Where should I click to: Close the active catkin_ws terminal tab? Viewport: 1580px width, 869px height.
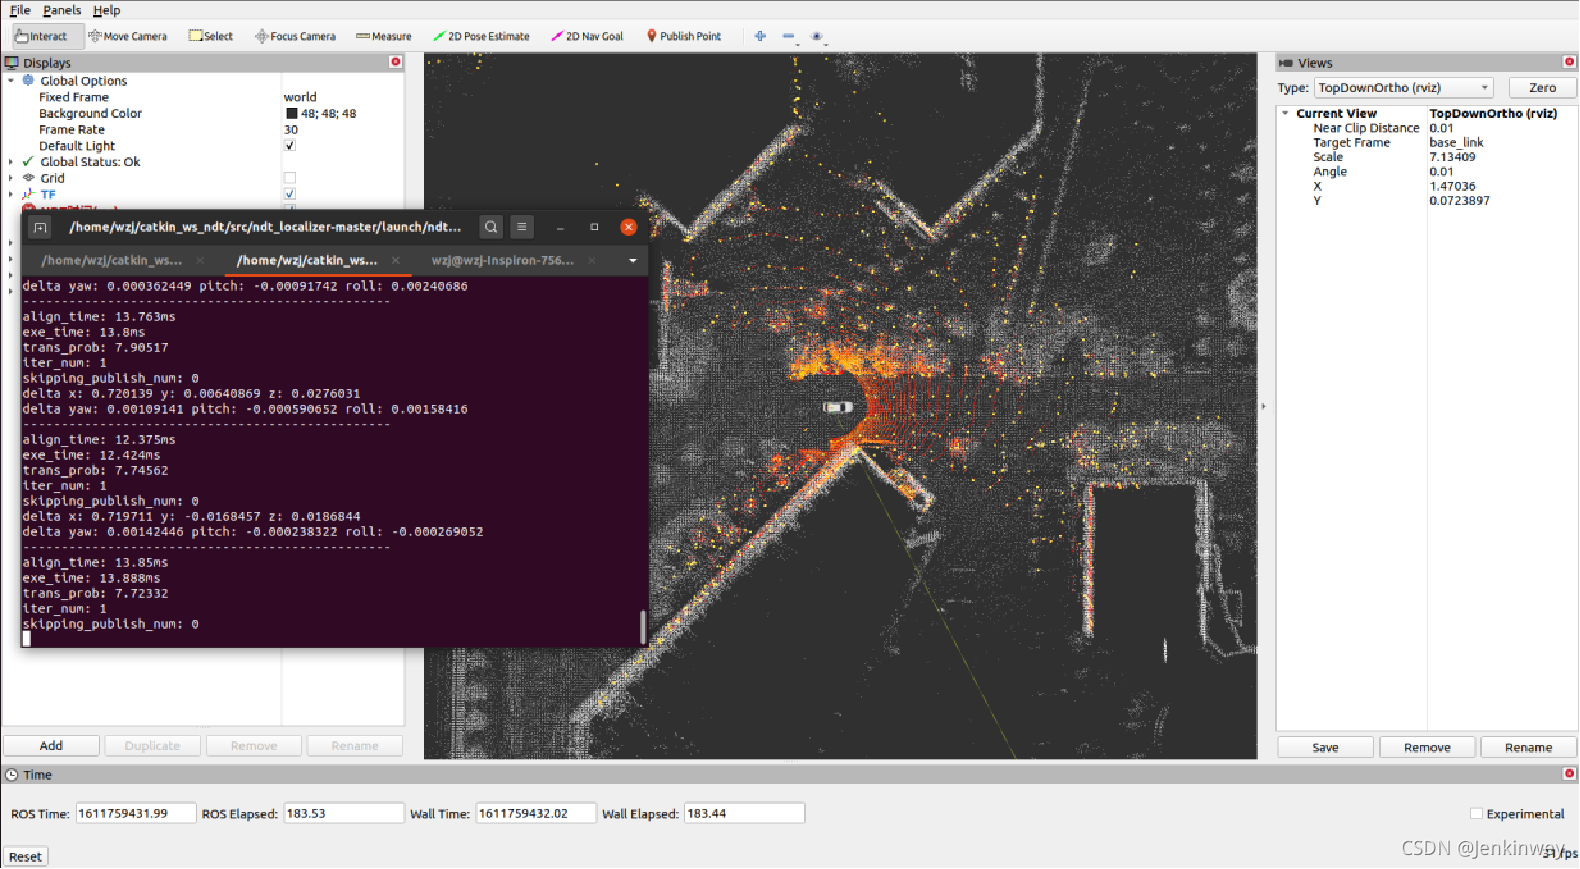(x=396, y=260)
